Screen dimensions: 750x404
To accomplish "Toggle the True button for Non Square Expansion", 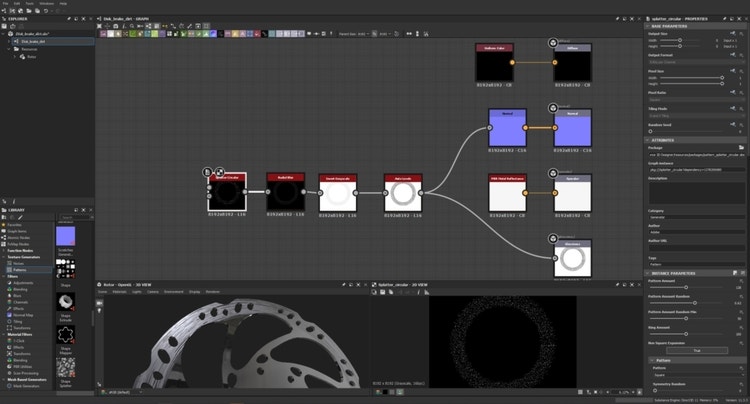I will click(x=696, y=350).
